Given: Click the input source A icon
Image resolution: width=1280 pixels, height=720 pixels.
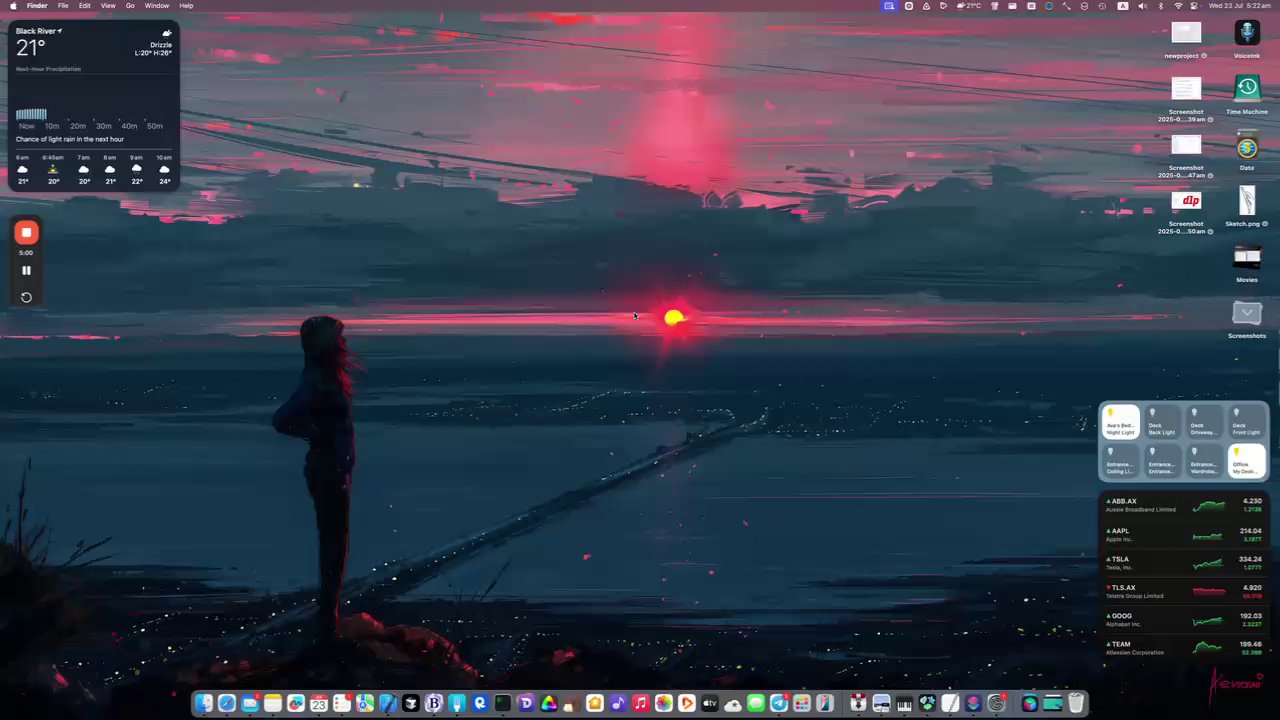Looking at the screenshot, I should (1123, 6).
